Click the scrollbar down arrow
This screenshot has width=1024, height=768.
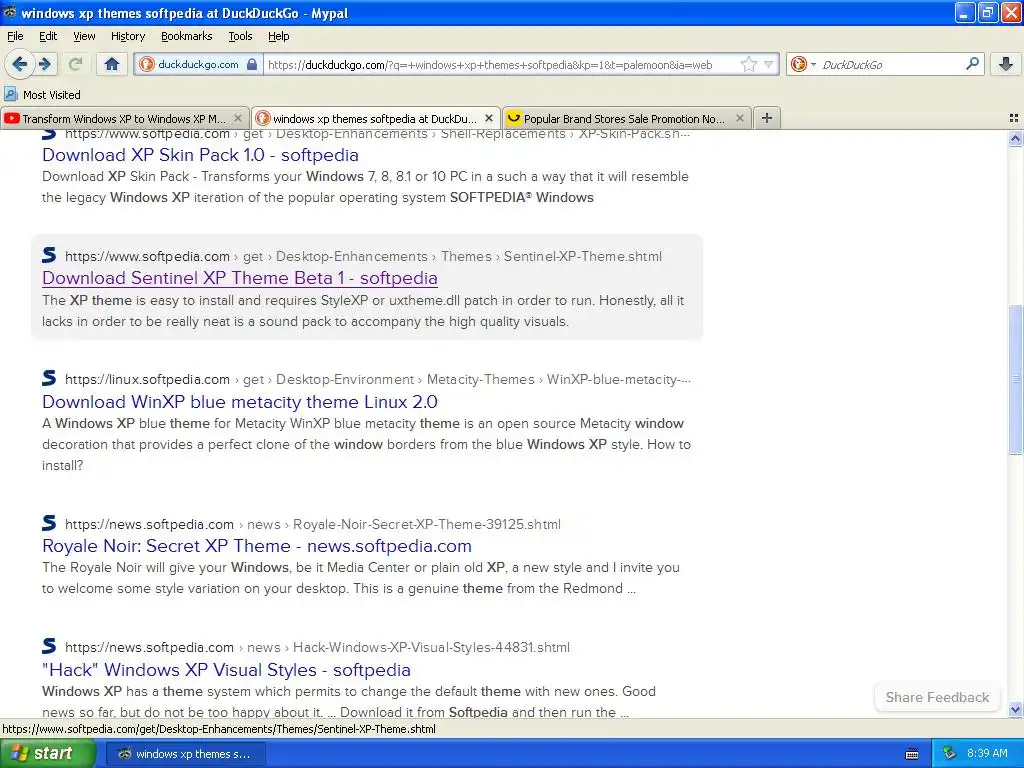pos(1015,709)
